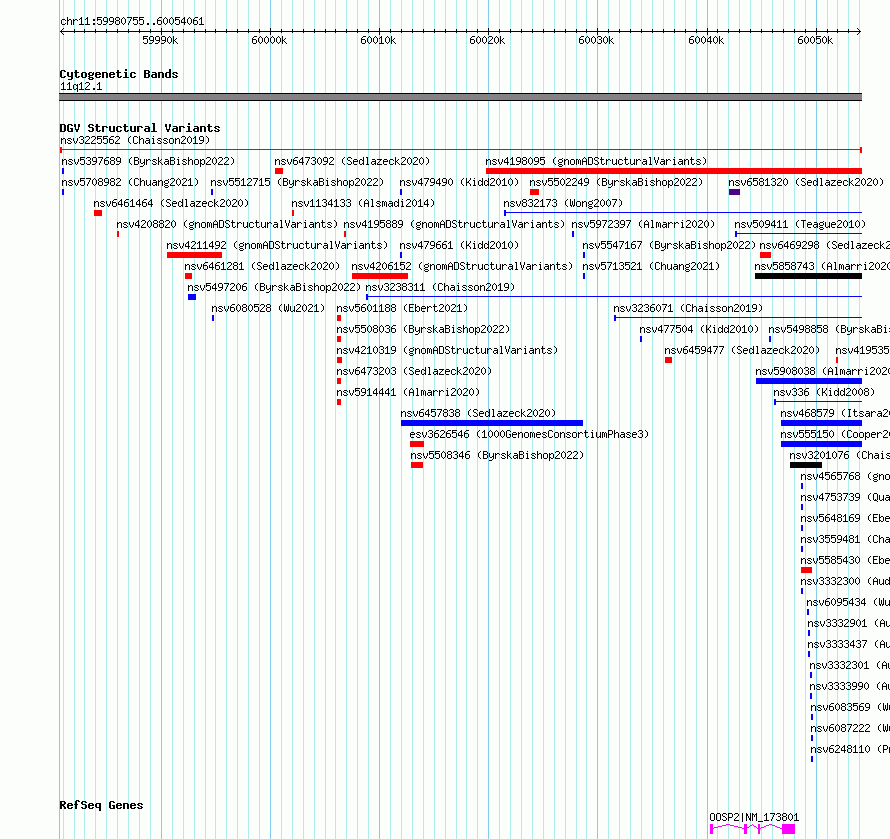Screen dimensions: 890x839
Task: Open the nsv5397689 (ByrskaBishop2022) label
Action: pyautogui.click(x=148, y=161)
